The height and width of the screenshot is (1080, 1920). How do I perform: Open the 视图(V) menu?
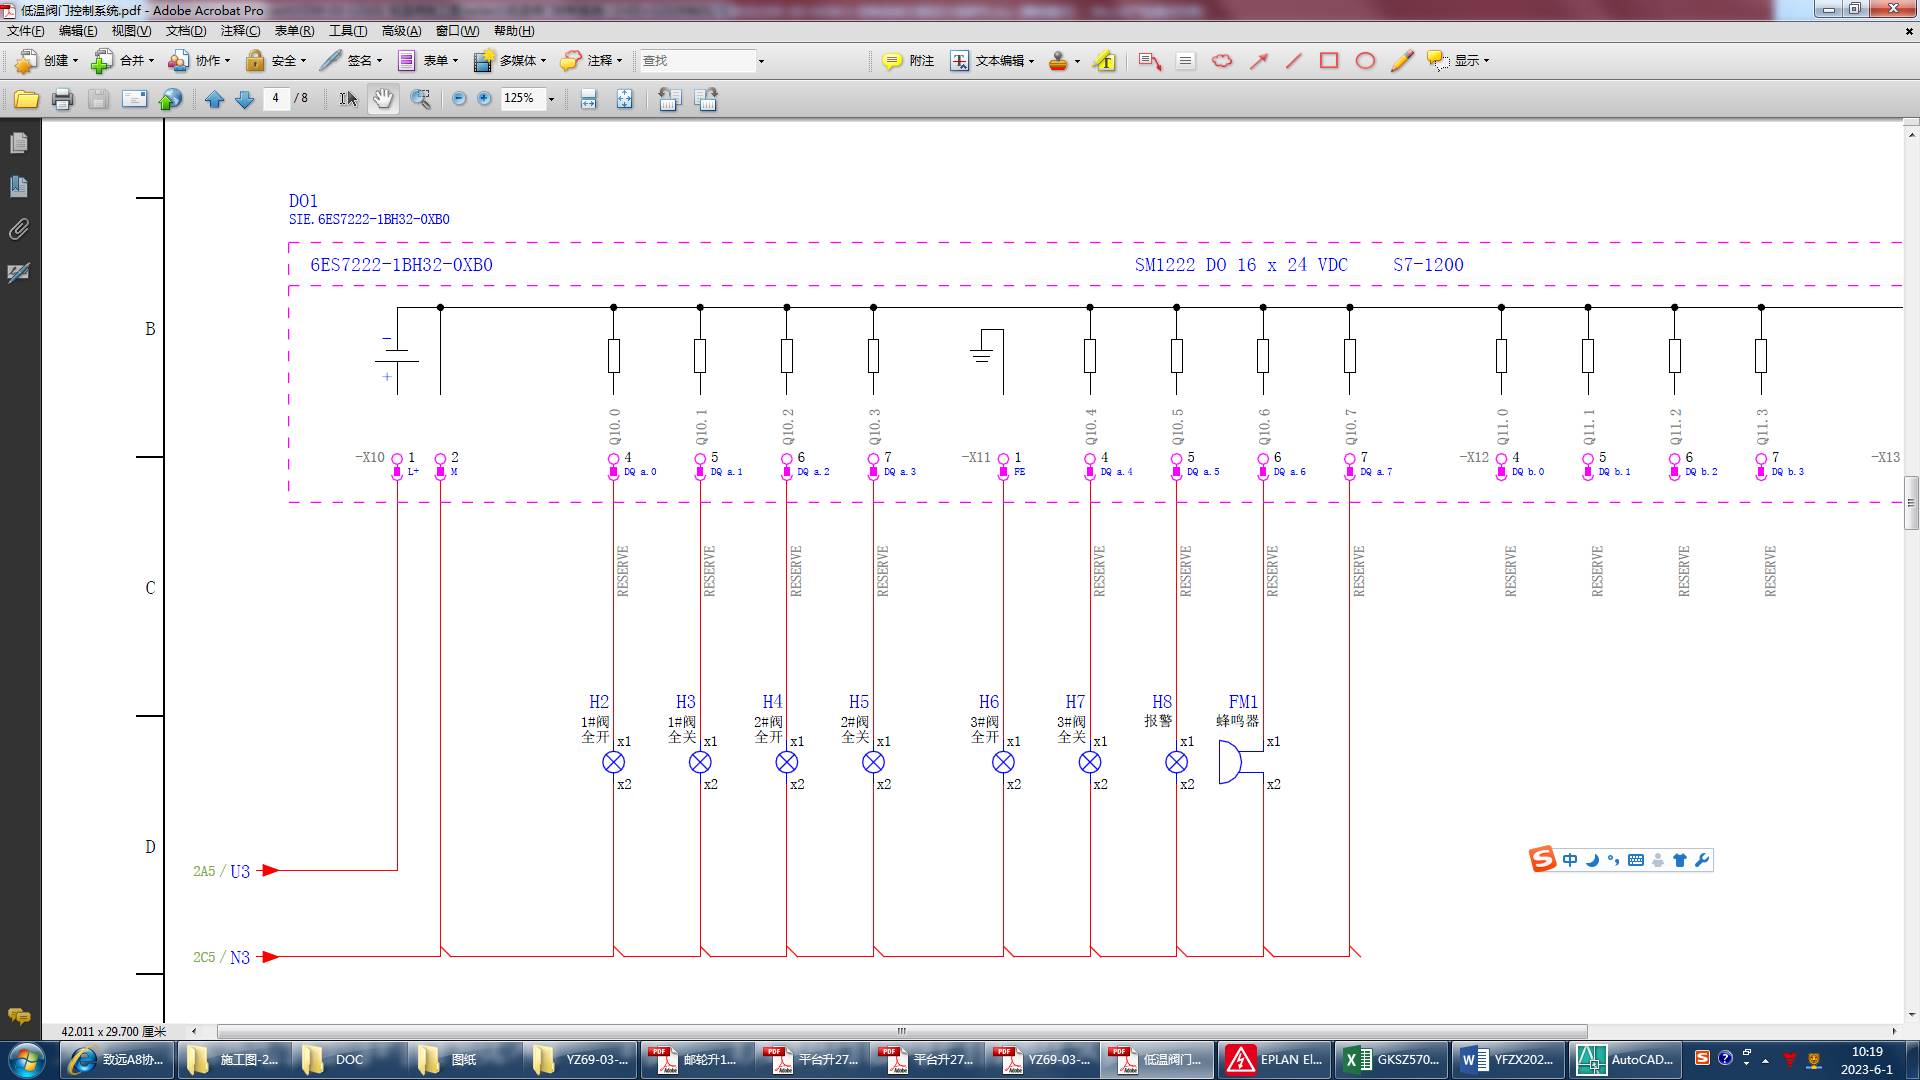(131, 31)
